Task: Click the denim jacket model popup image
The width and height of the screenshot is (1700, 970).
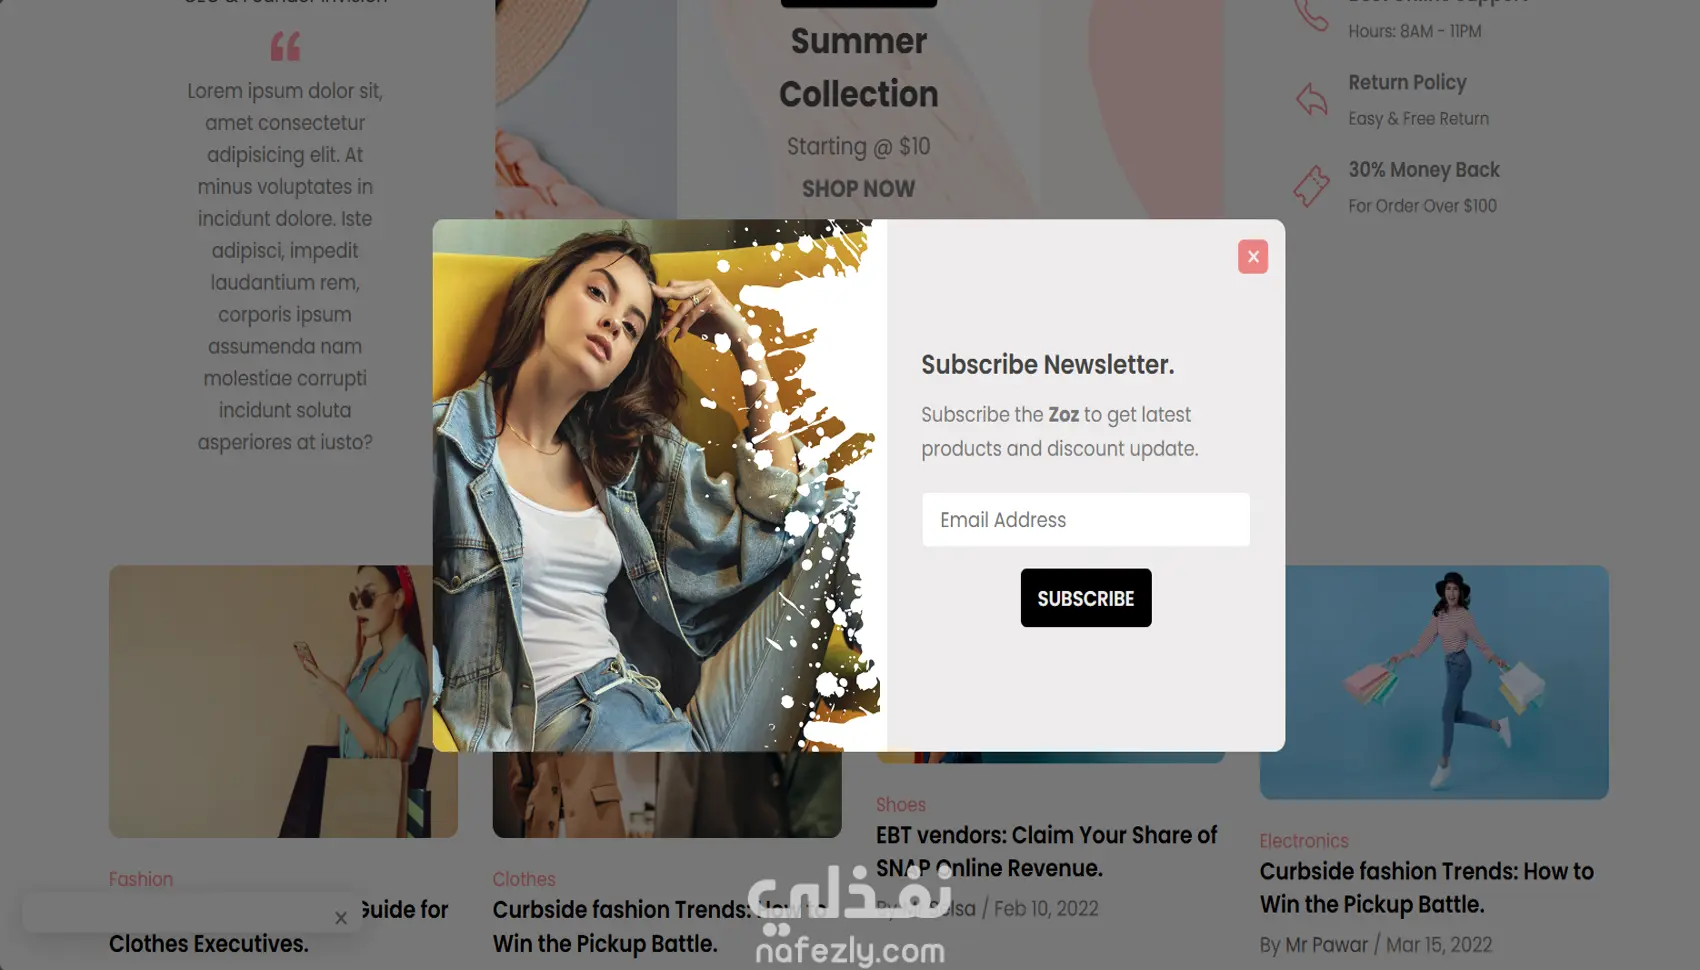Action: tap(659, 485)
